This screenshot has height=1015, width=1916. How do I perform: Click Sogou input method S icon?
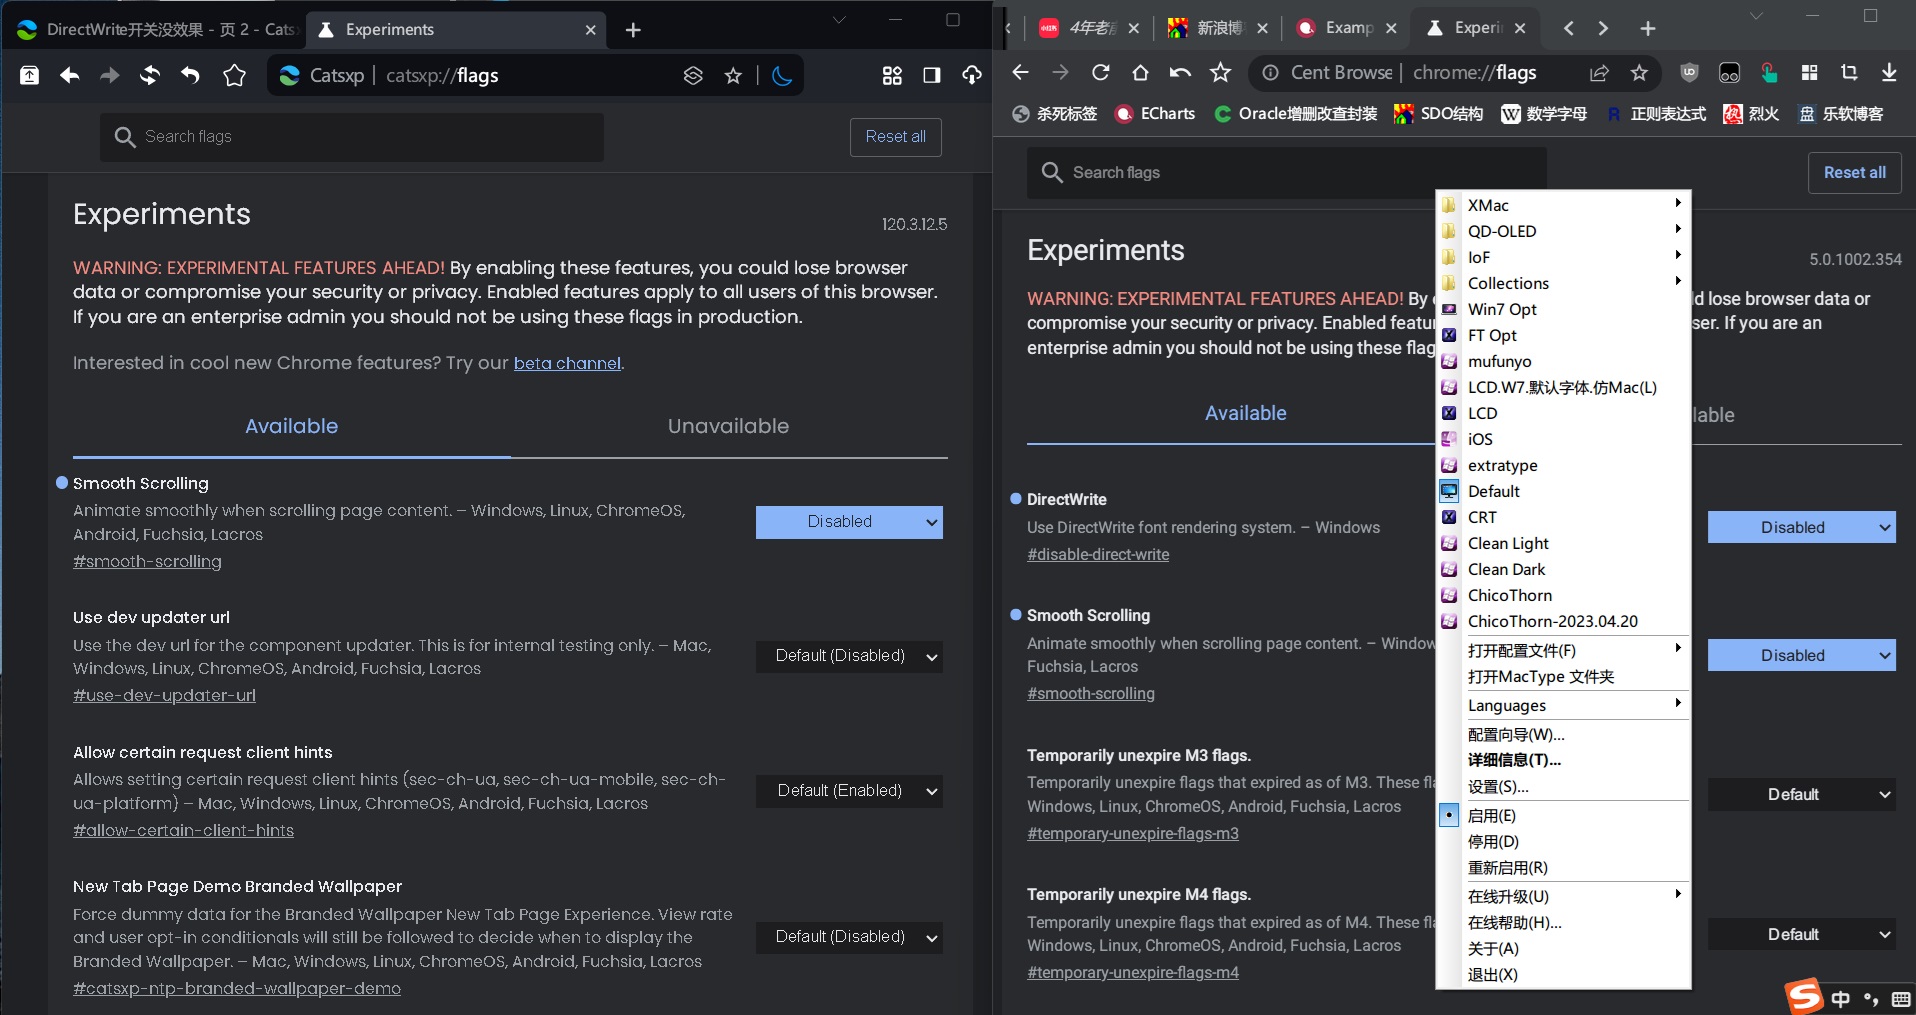[1804, 996]
